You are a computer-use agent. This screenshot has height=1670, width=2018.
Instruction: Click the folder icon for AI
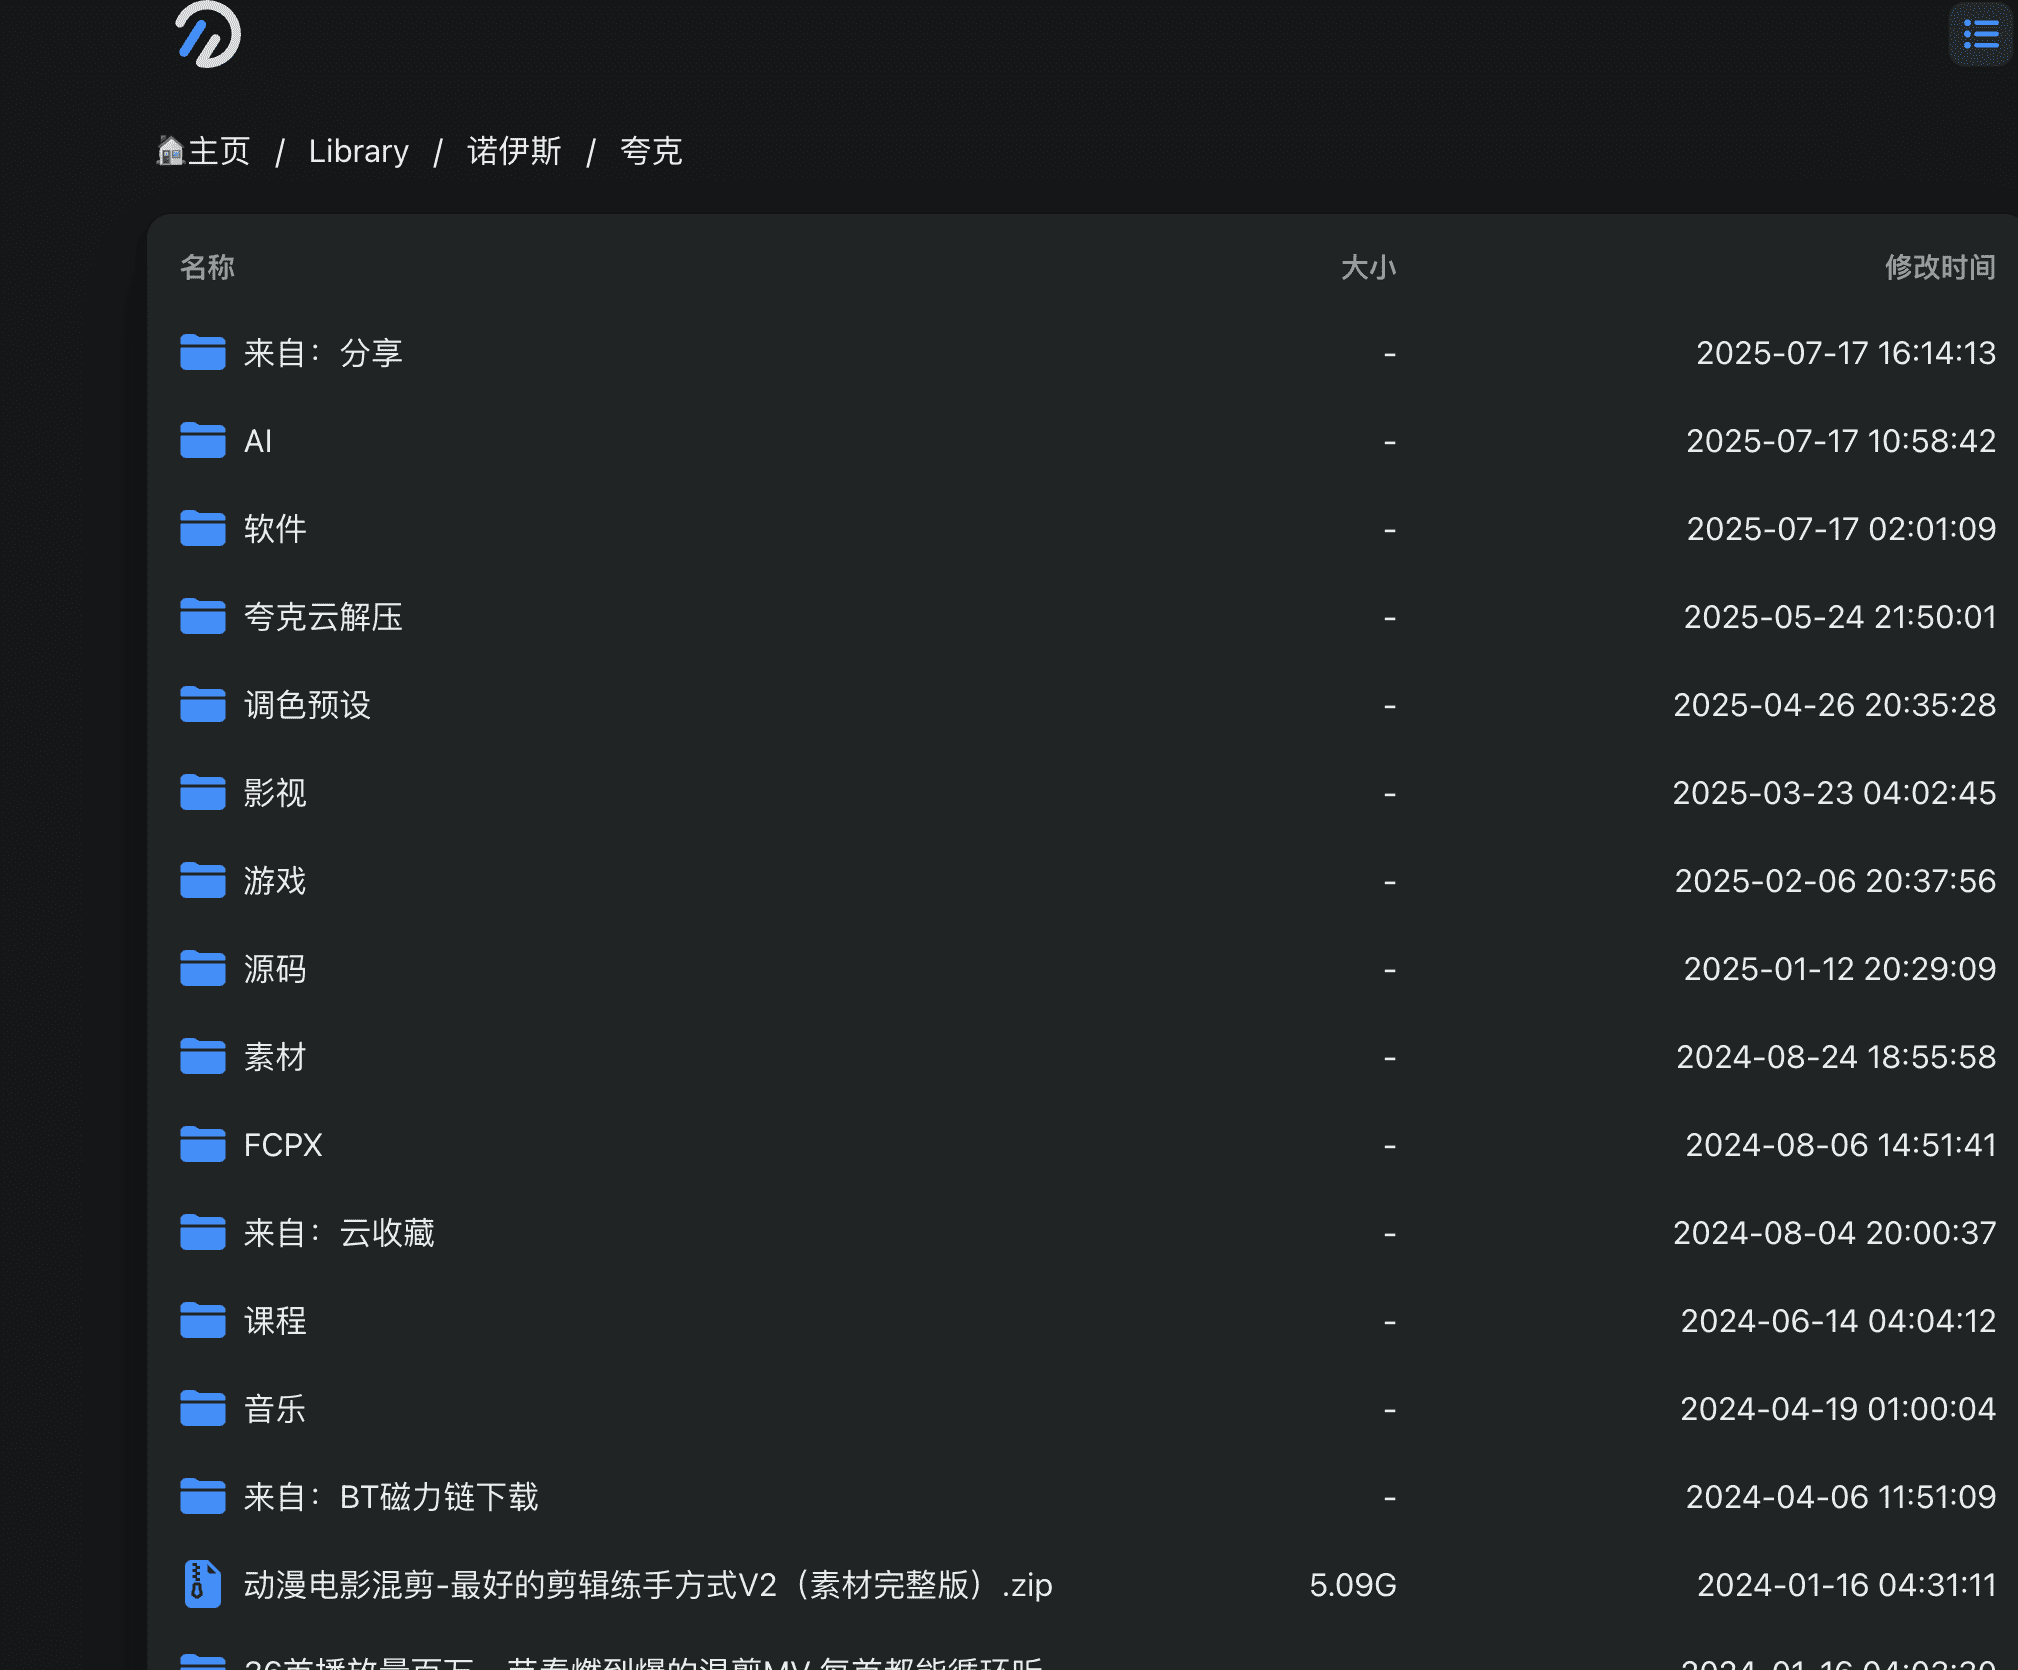coord(203,441)
